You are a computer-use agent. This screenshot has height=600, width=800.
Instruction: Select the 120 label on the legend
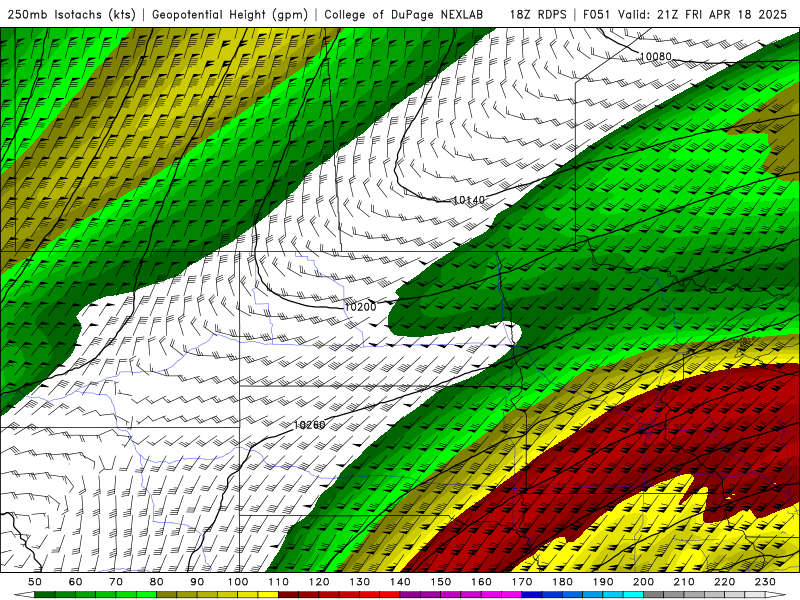click(319, 582)
